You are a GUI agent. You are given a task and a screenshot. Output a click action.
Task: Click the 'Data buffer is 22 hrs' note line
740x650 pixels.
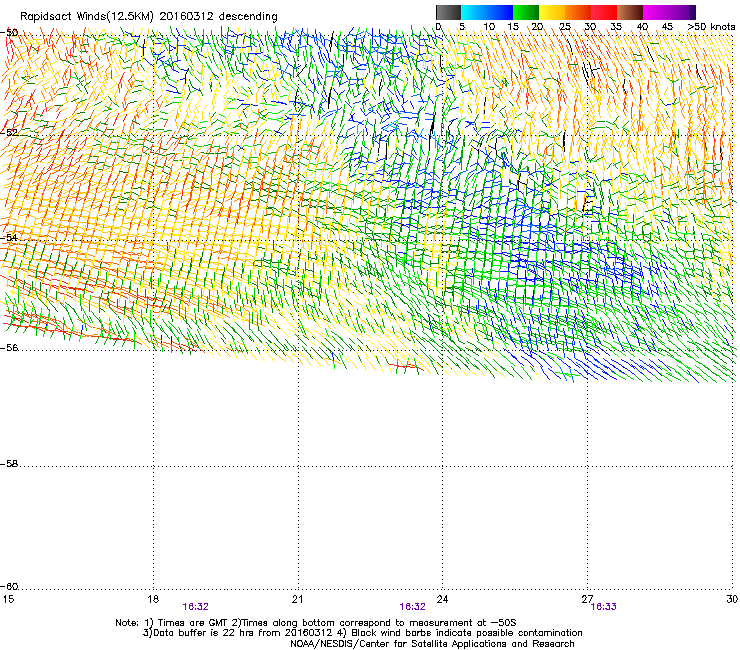click(362, 633)
